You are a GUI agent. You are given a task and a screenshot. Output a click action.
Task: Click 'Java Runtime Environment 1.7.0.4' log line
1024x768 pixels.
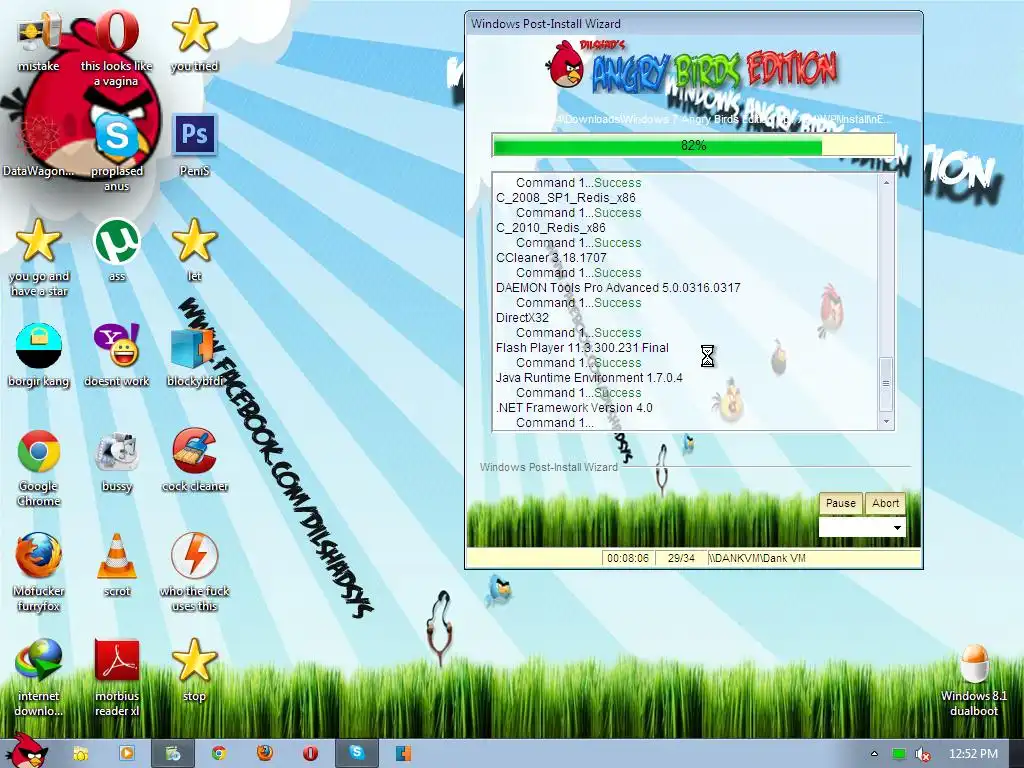pyautogui.click(x=589, y=378)
